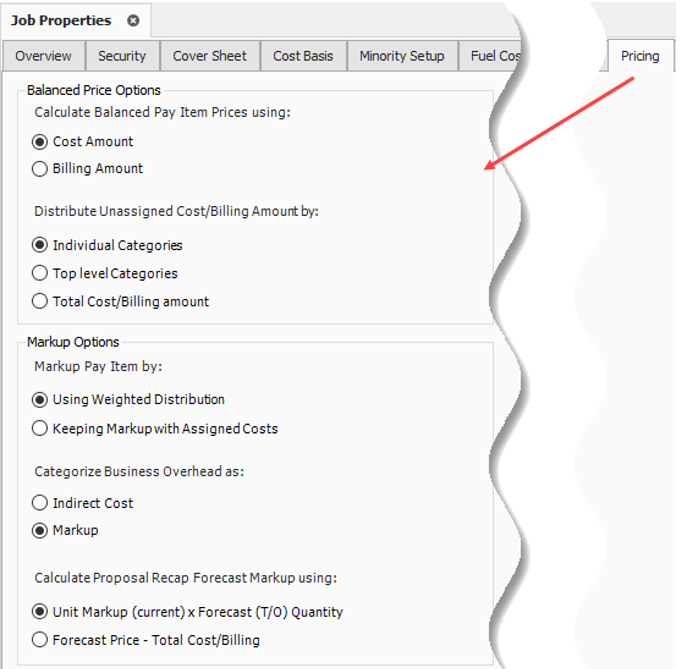Categorize Business Overhead as Indirect Cost
This screenshot has width=684, height=669.
[40, 503]
